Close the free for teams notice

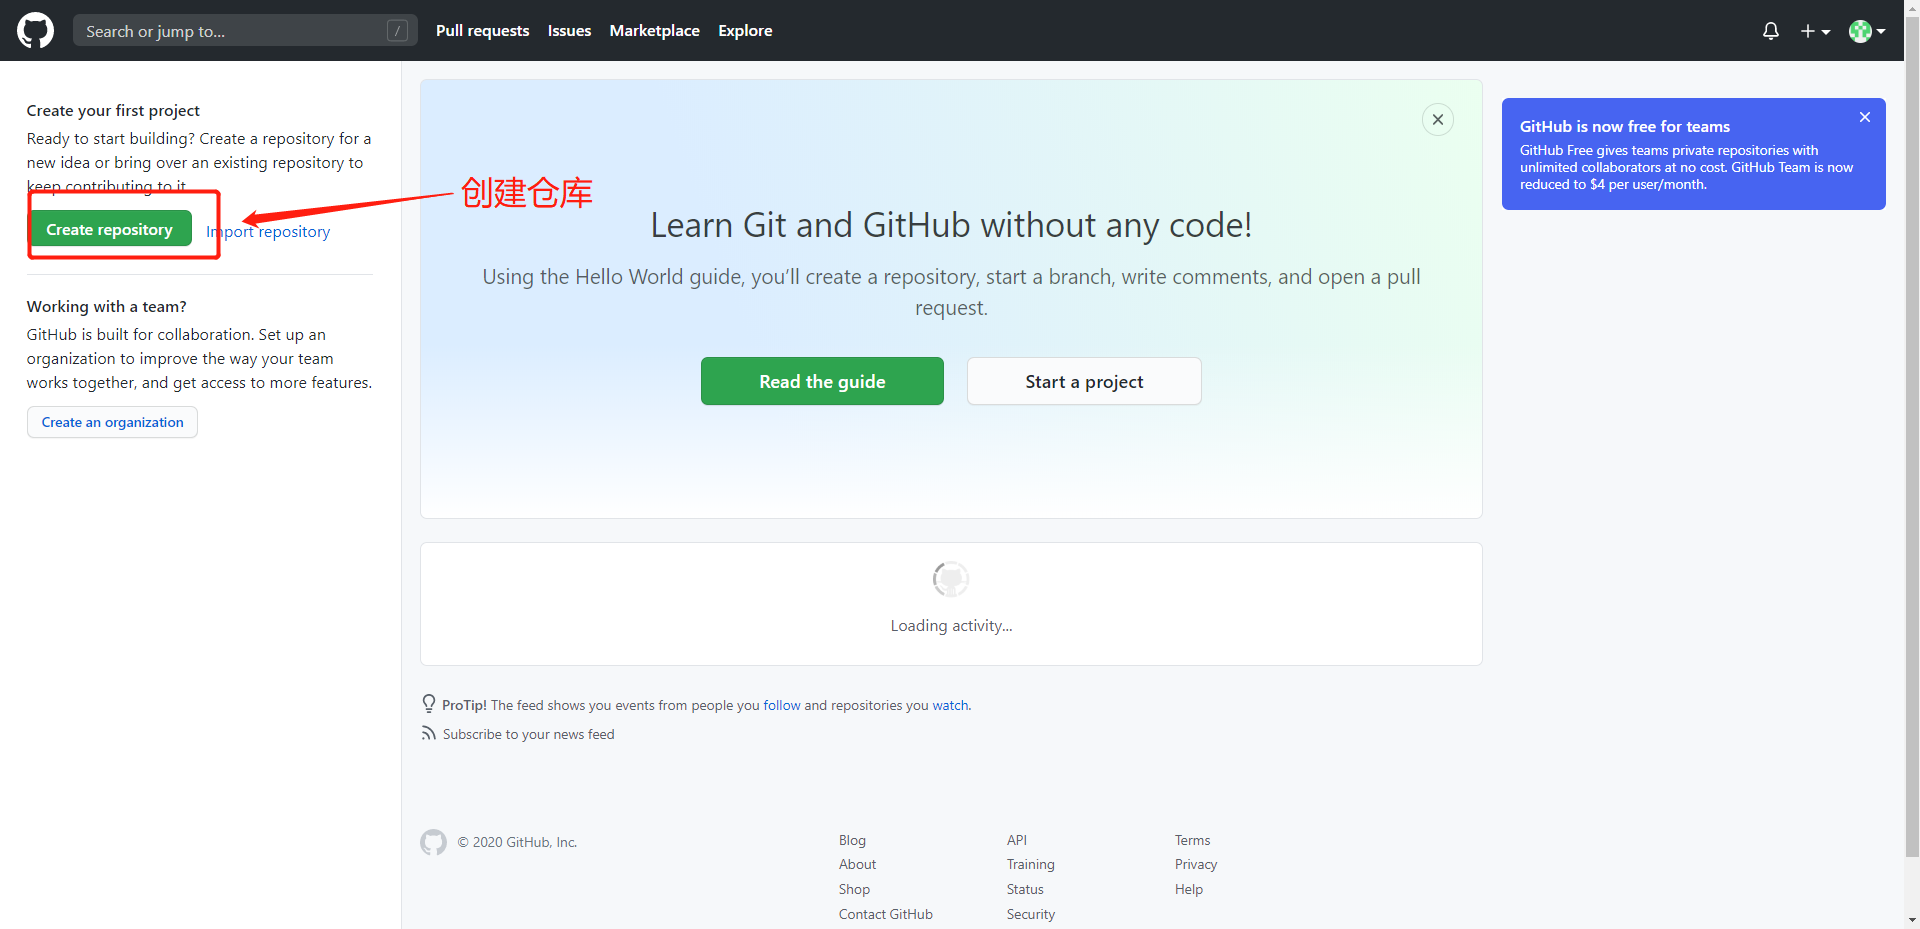pyautogui.click(x=1864, y=117)
